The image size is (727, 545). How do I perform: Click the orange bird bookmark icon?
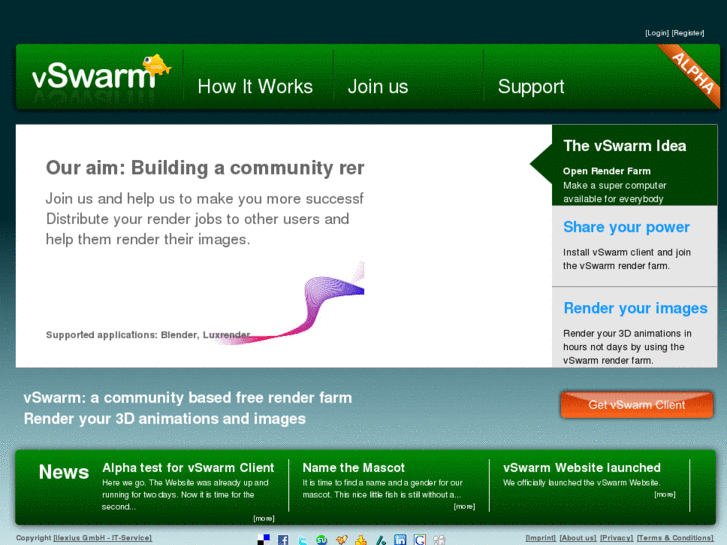[x=342, y=540]
